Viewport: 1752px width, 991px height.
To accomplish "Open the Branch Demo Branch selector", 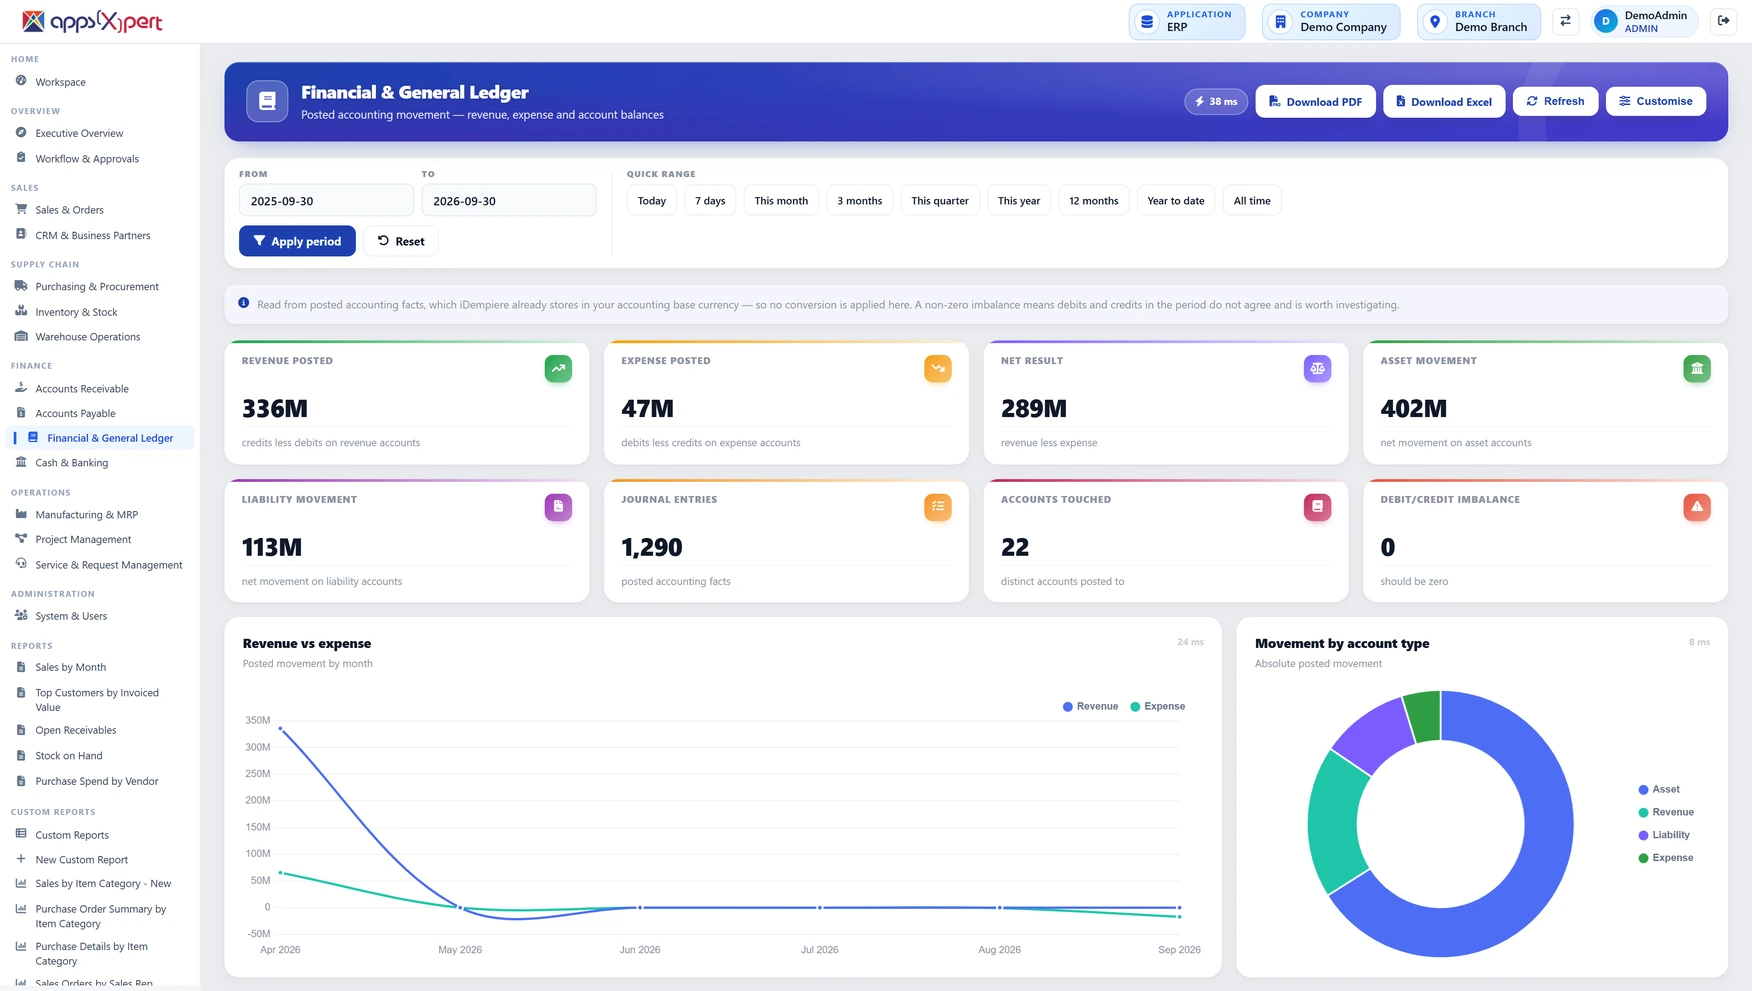I will click(1478, 21).
